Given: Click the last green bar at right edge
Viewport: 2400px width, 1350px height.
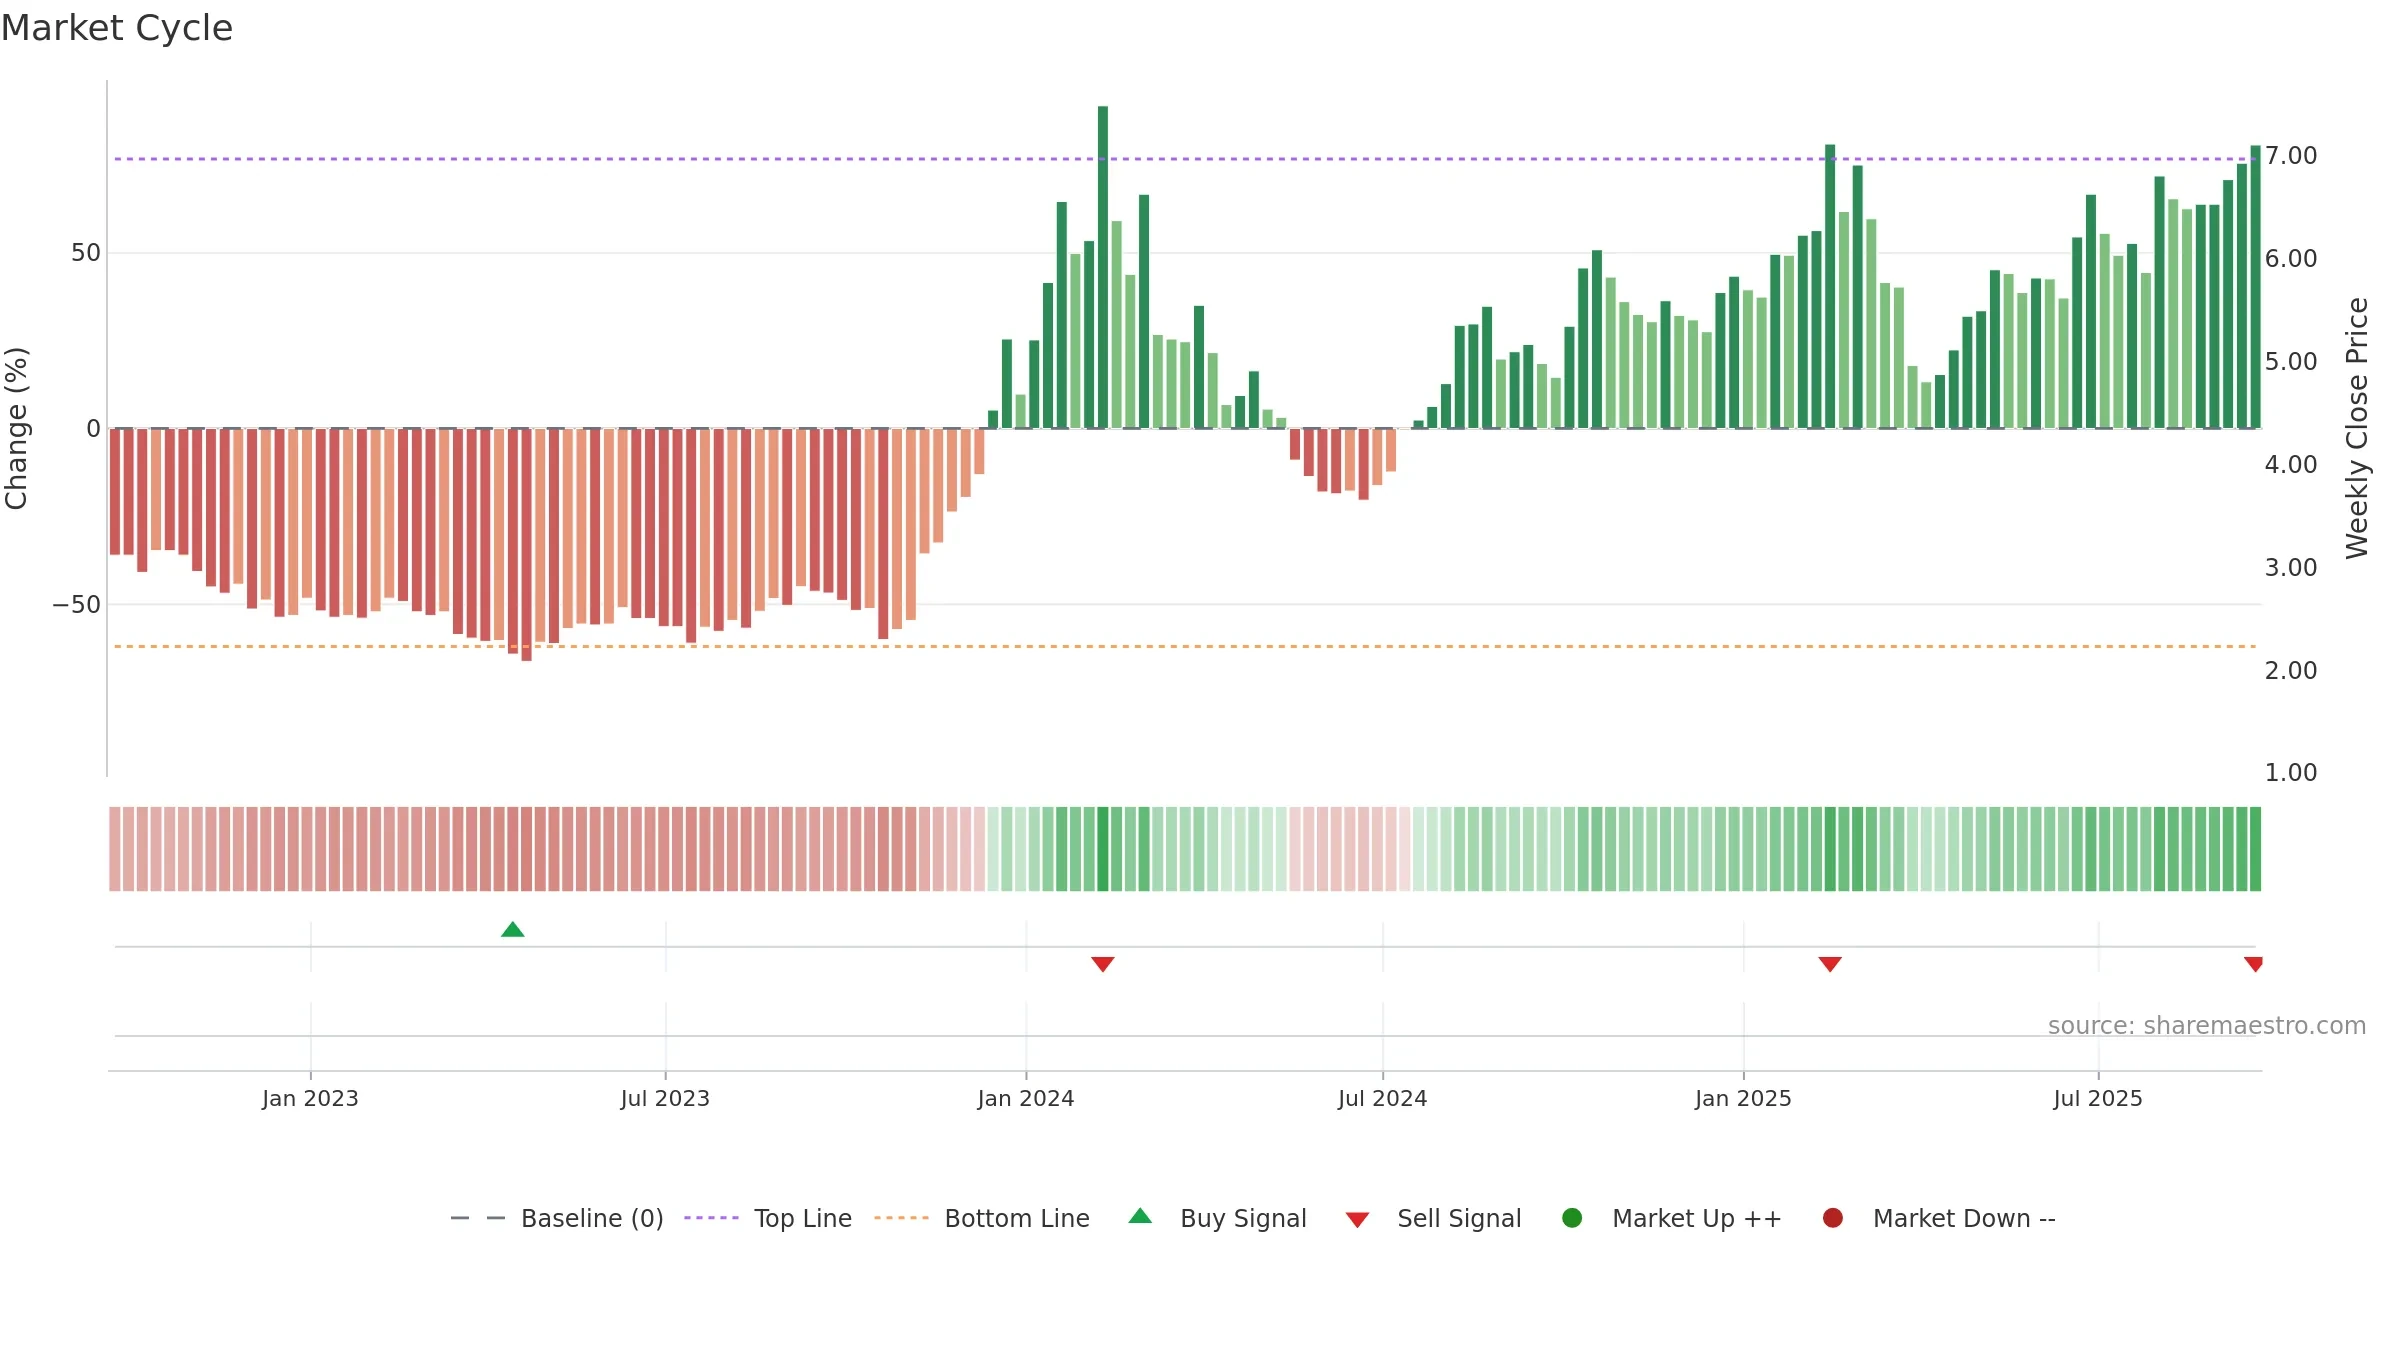Looking at the screenshot, I should point(2255,287).
